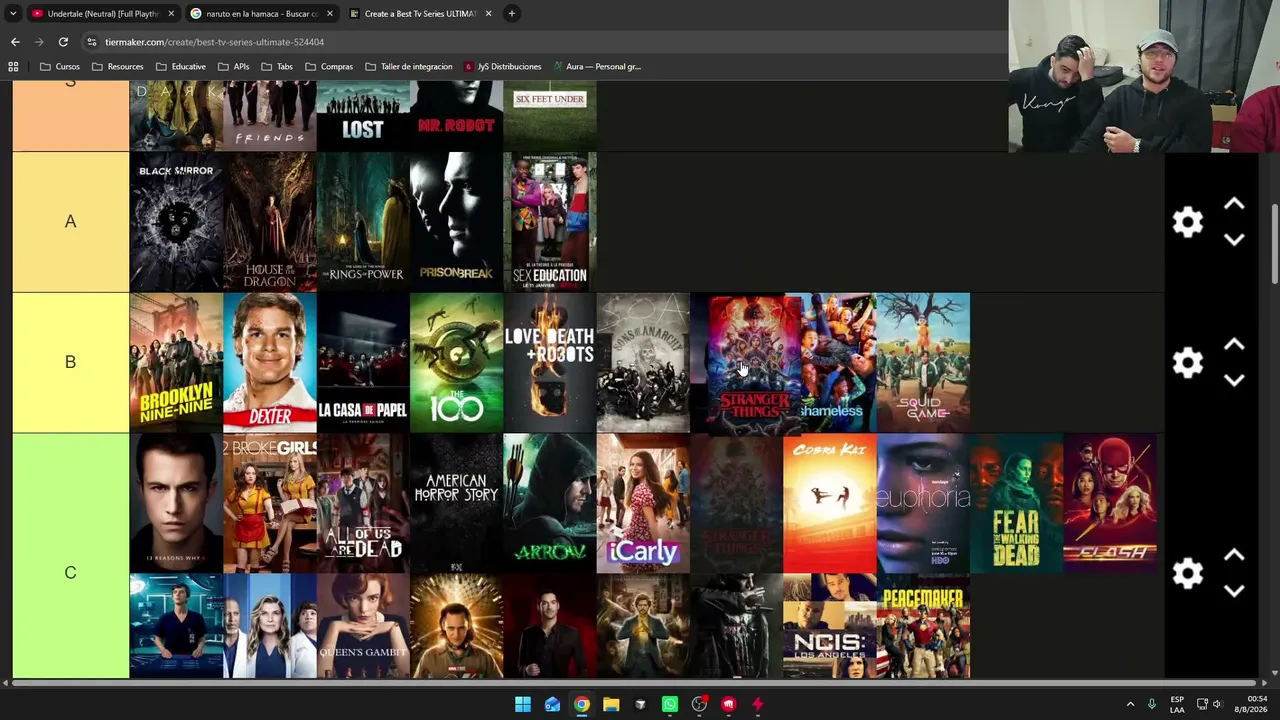Select the Rings of Power poster
The image size is (1280, 720).
click(x=363, y=222)
